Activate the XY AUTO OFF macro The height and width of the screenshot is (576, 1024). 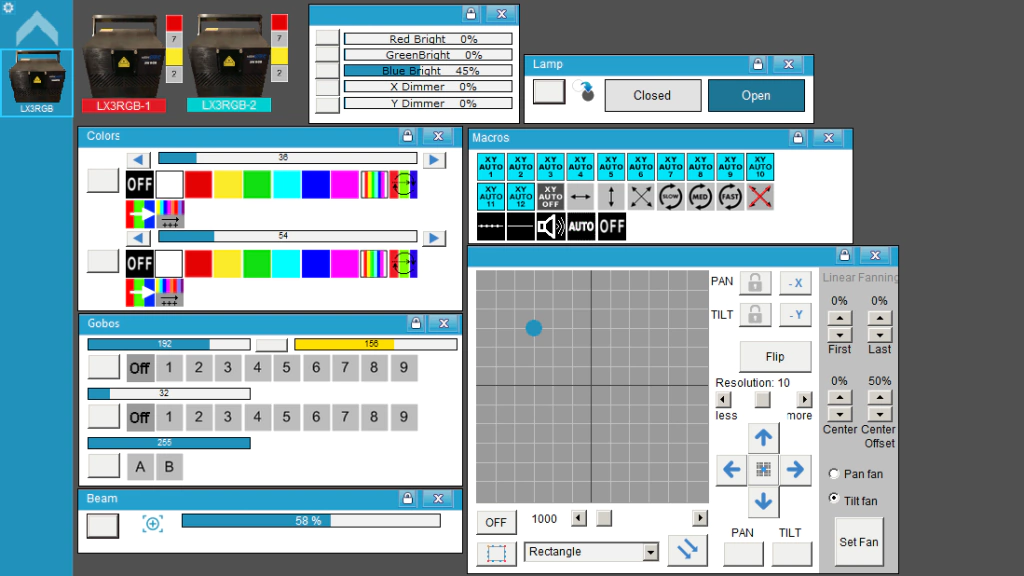tap(551, 197)
